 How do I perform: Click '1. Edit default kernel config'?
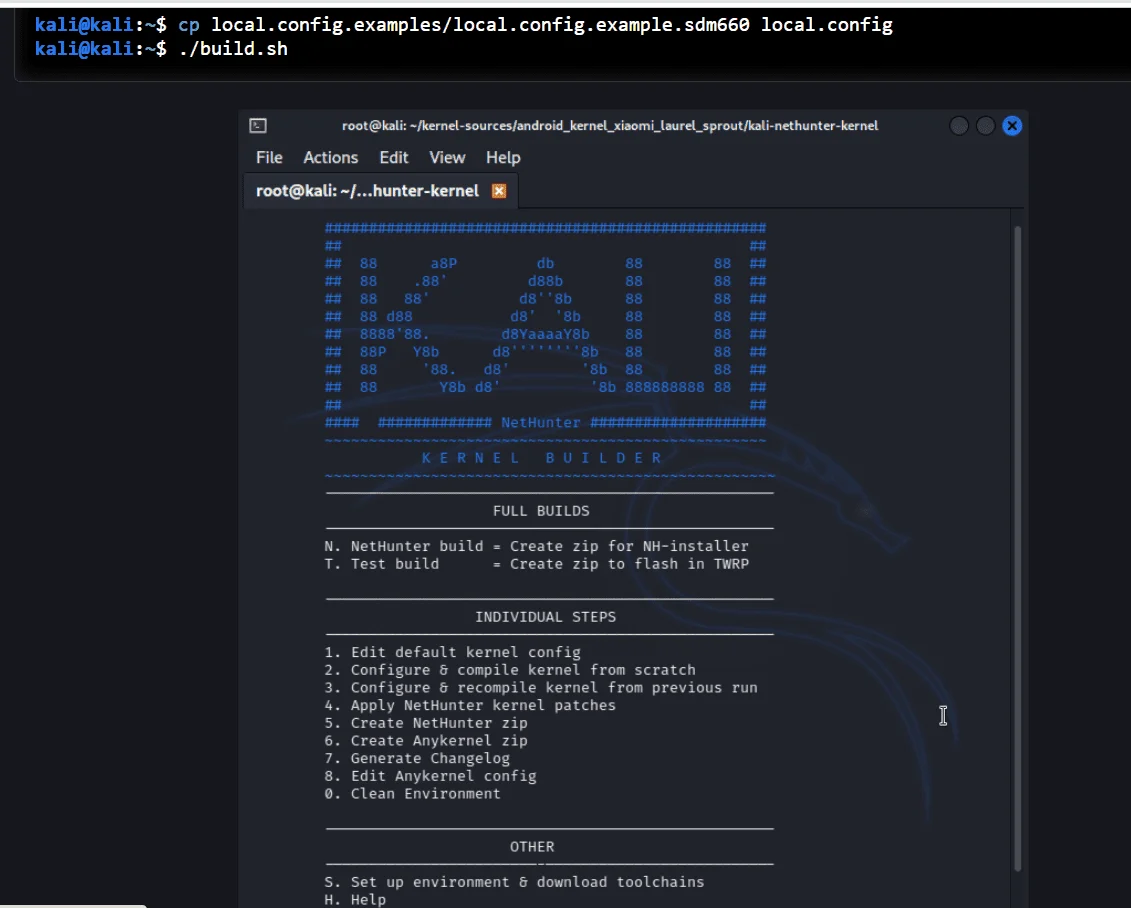pos(452,652)
